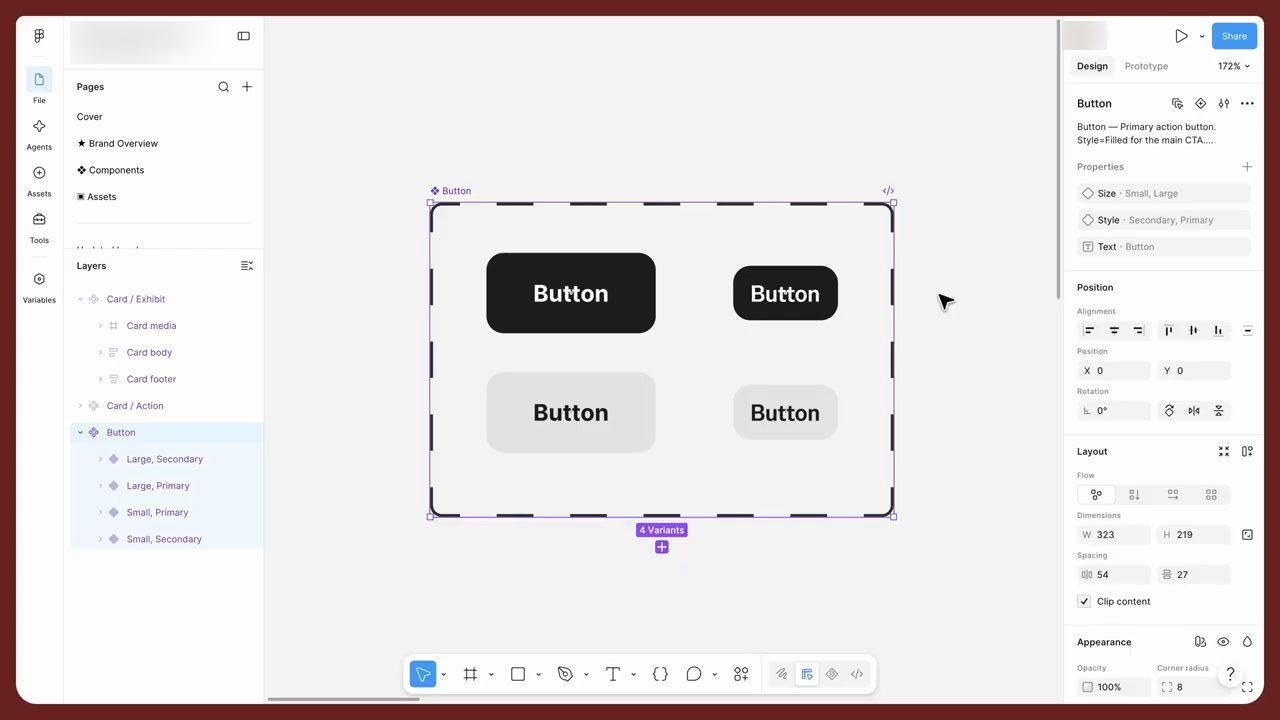Image resolution: width=1280 pixels, height=720 pixels.
Task: Select the curly braces code tool
Action: click(660, 674)
